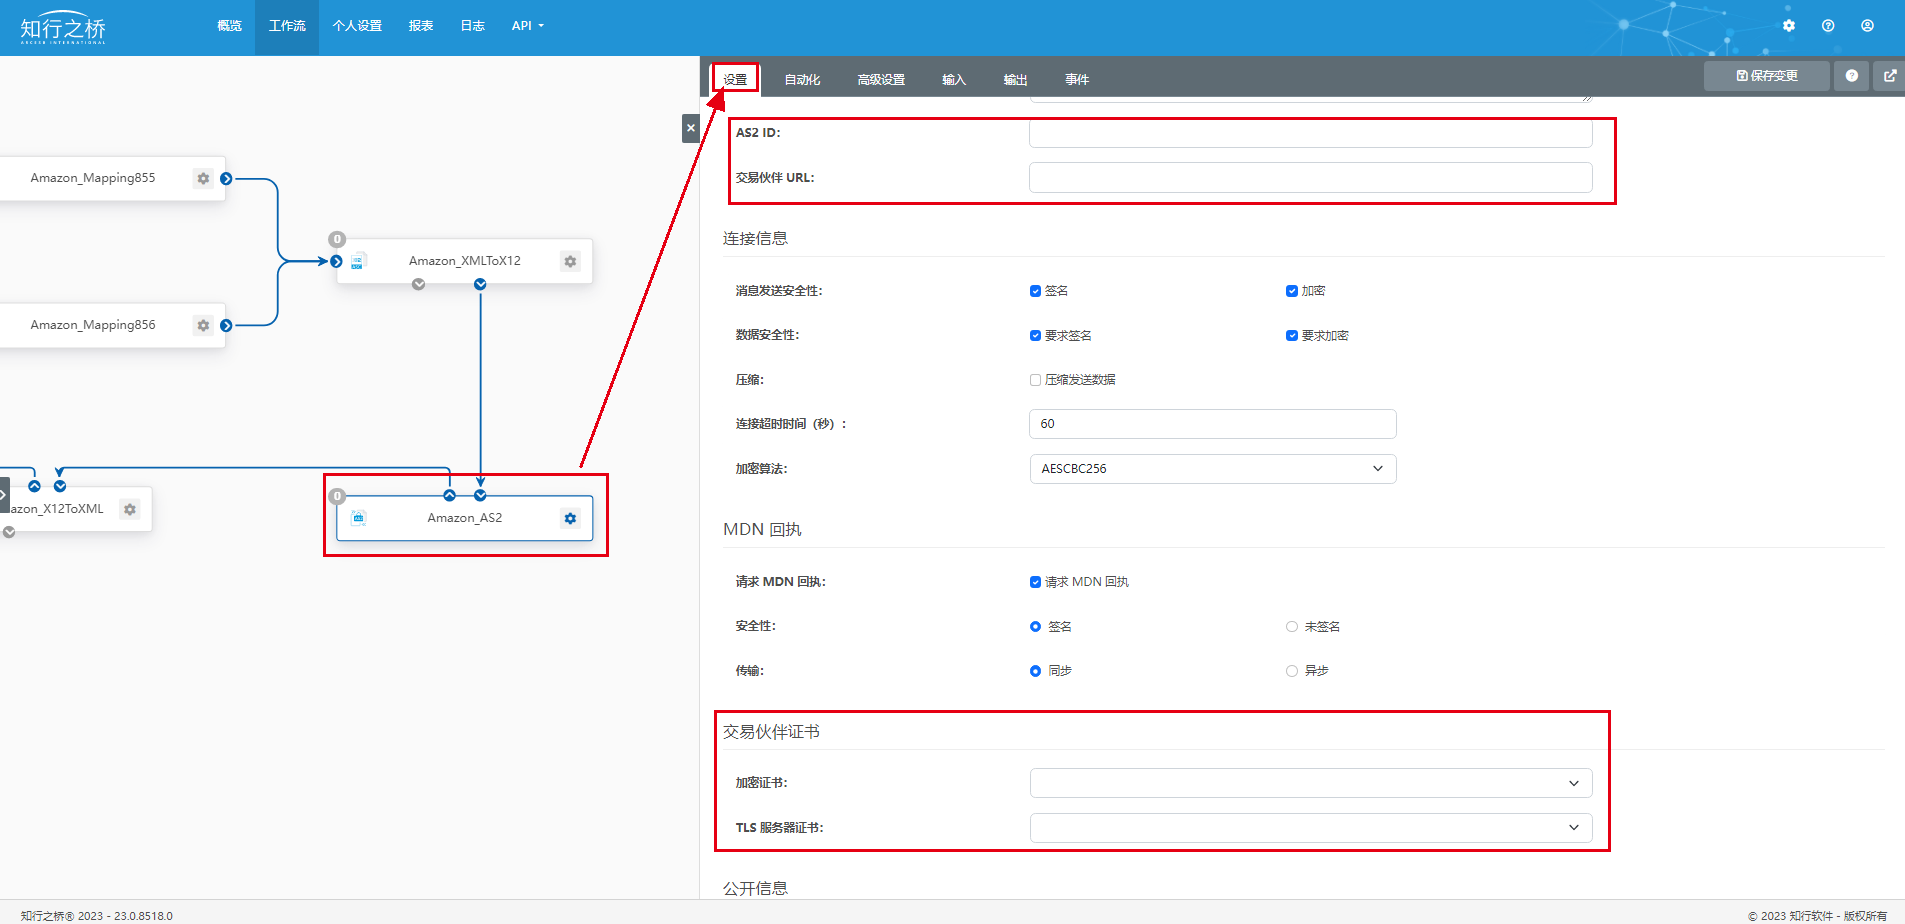Select the 异步 transfer radio option
The width and height of the screenshot is (1905, 924).
pyautogui.click(x=1292, y=671)
